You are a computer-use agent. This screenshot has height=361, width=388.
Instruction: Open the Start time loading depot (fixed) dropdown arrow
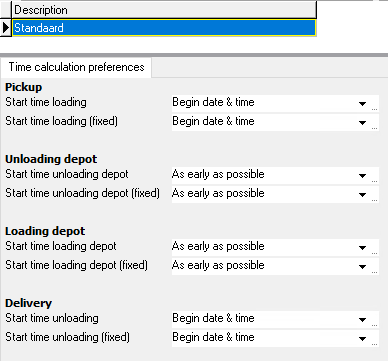[x=362, y=267]
